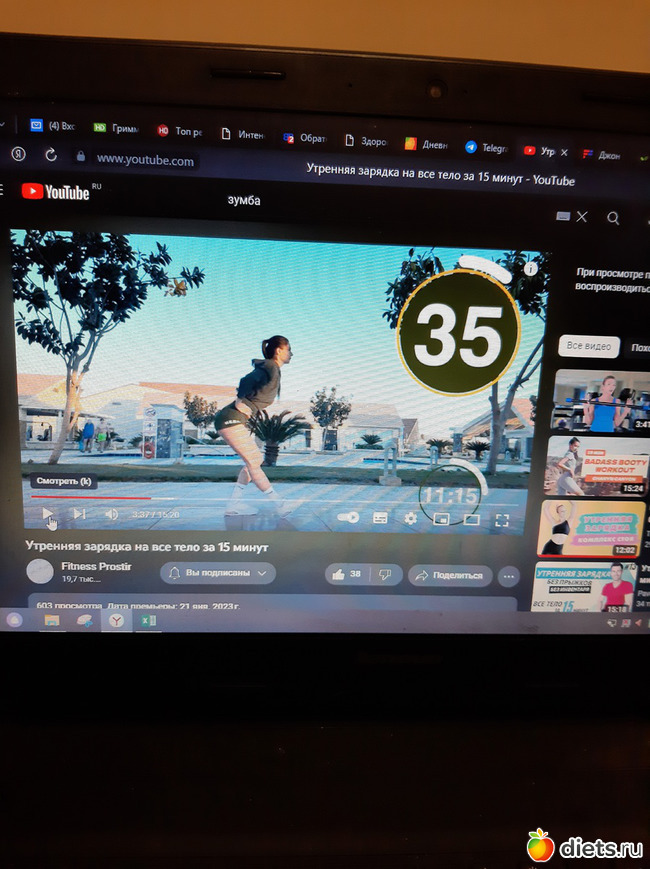
Task: Click the Поделиться share button
Action: click(450, 575)
